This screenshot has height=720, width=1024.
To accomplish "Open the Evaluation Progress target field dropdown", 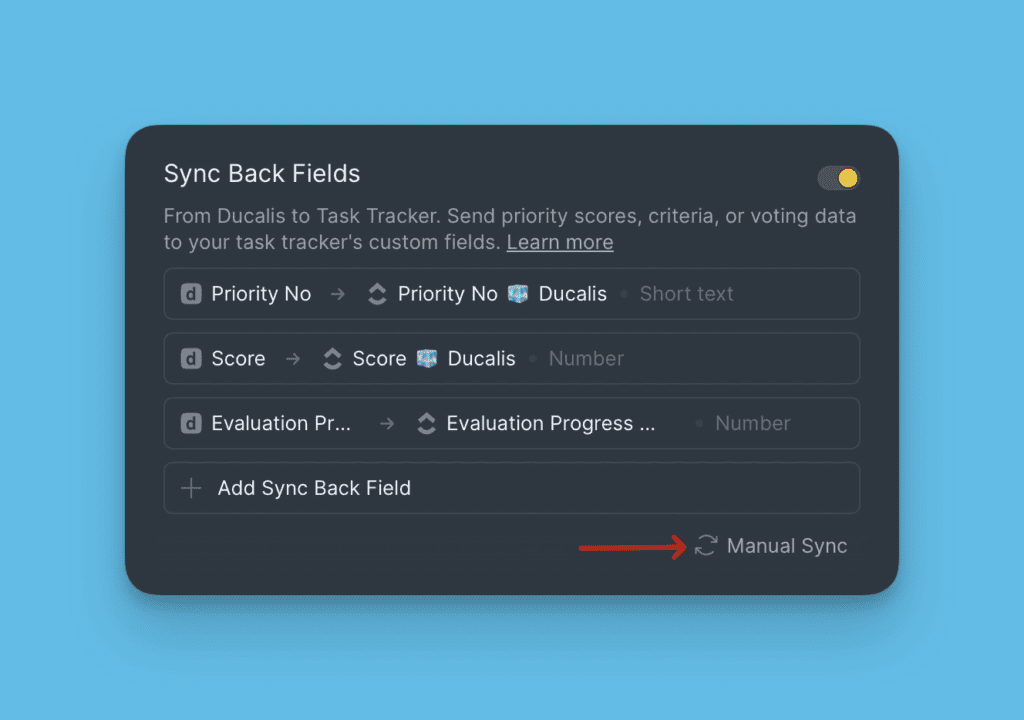I will (550, 424).
